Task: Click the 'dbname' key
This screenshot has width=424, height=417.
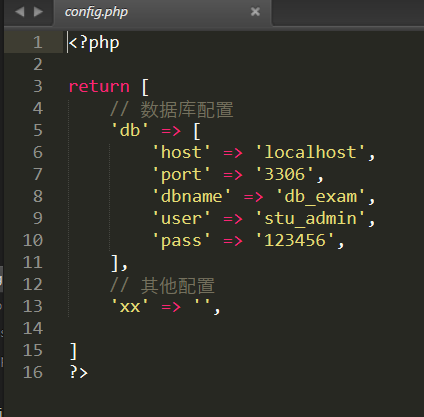Action: pyautogui.click(x=191, y=196)
